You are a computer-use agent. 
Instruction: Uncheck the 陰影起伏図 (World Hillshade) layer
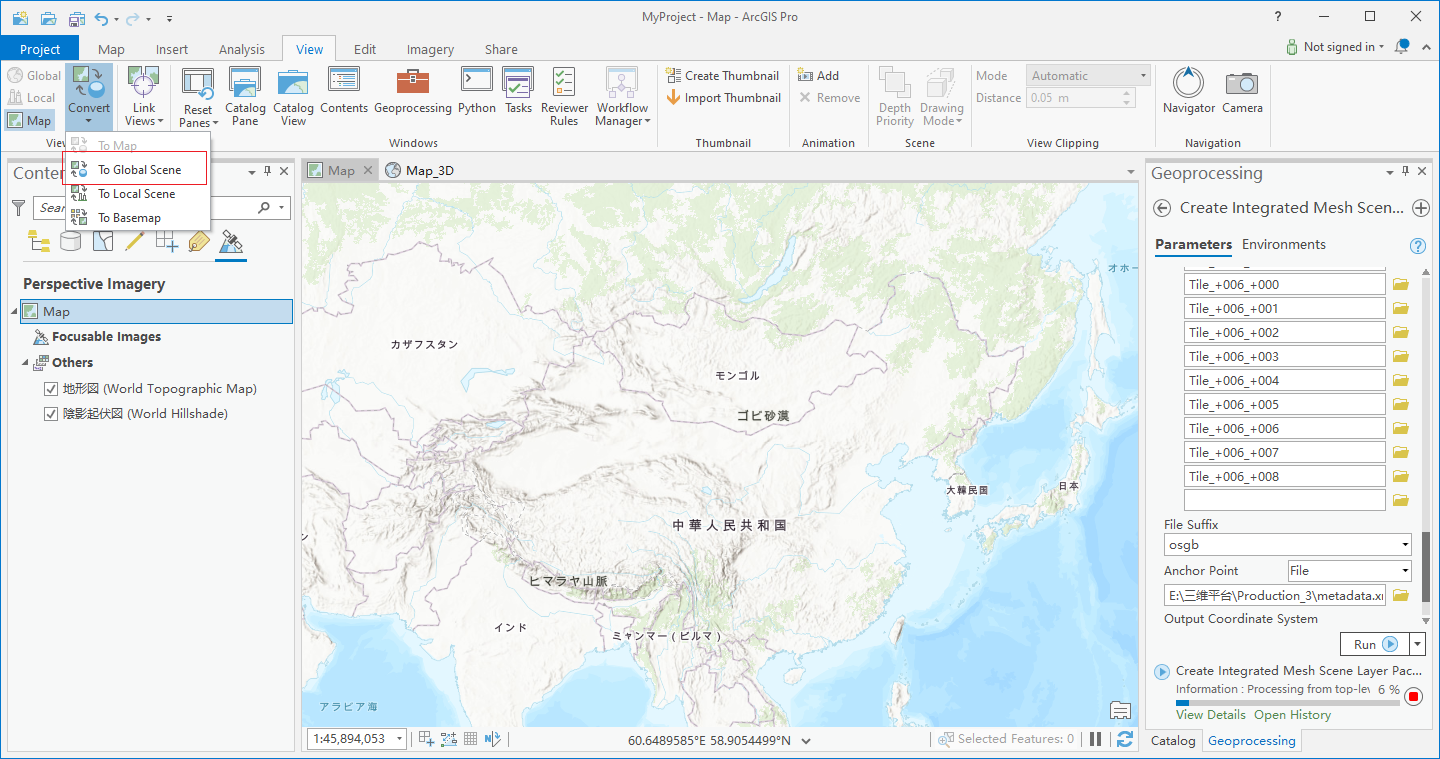point(51,413)
